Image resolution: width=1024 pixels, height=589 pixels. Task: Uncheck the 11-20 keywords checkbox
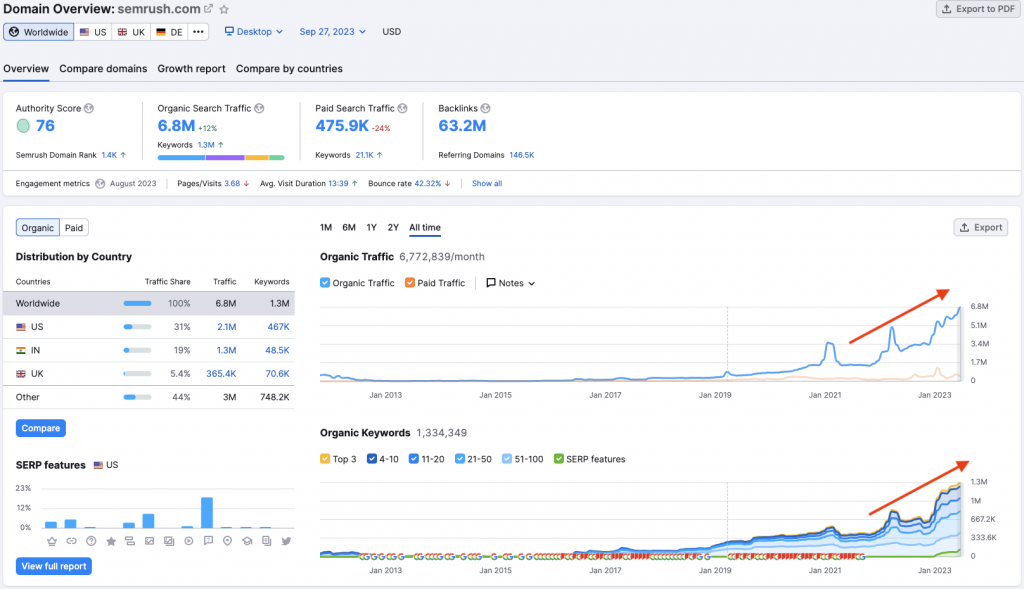(x=413, y=459)
